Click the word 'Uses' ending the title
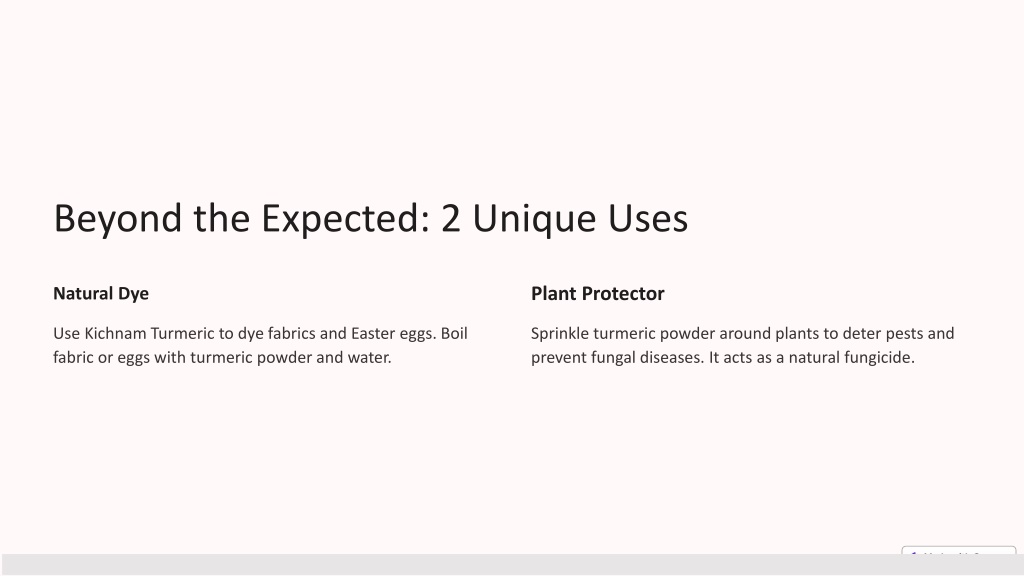The width and height of the screenshot is (1024, 576). 648,219
